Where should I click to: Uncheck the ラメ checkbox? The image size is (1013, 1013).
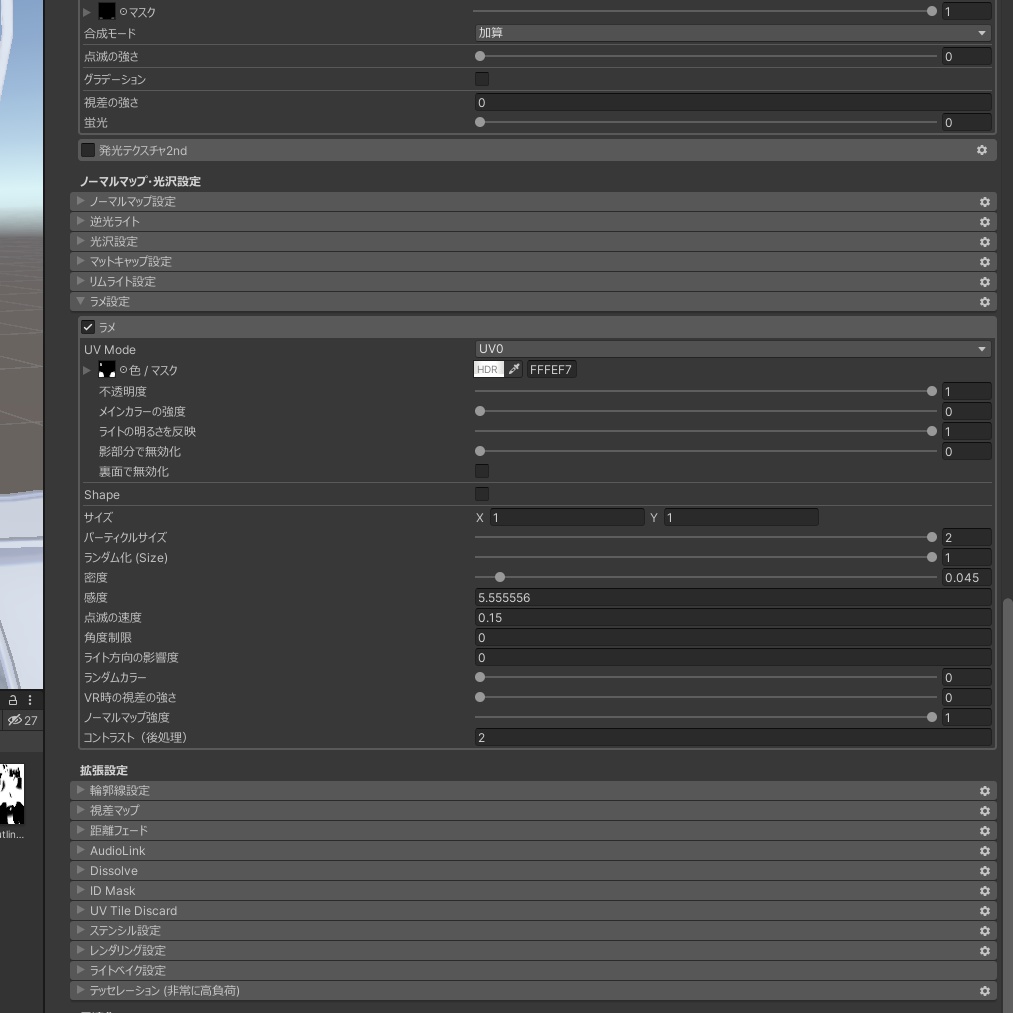(x=87, y=326)
